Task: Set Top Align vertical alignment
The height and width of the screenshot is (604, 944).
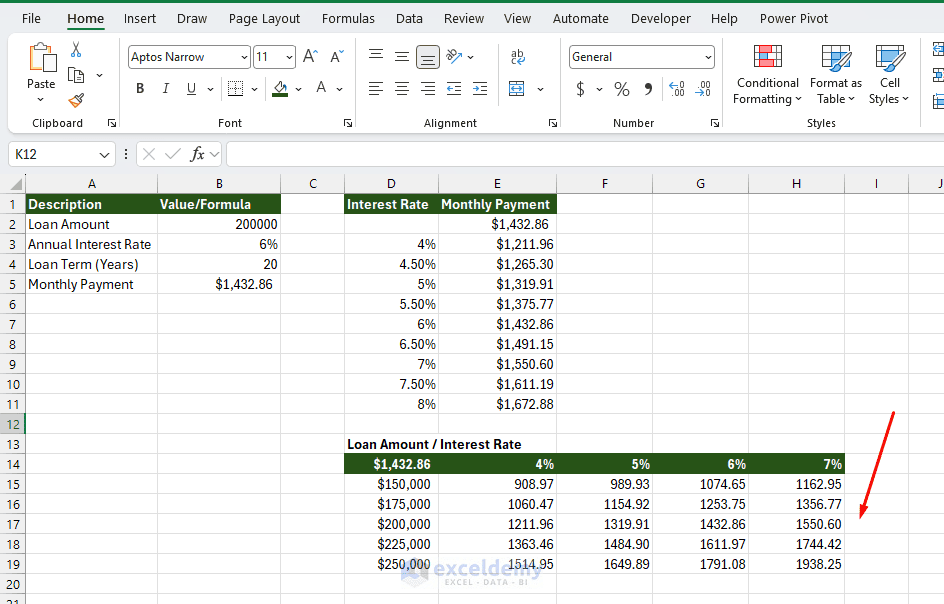Action: coord(376,57)
